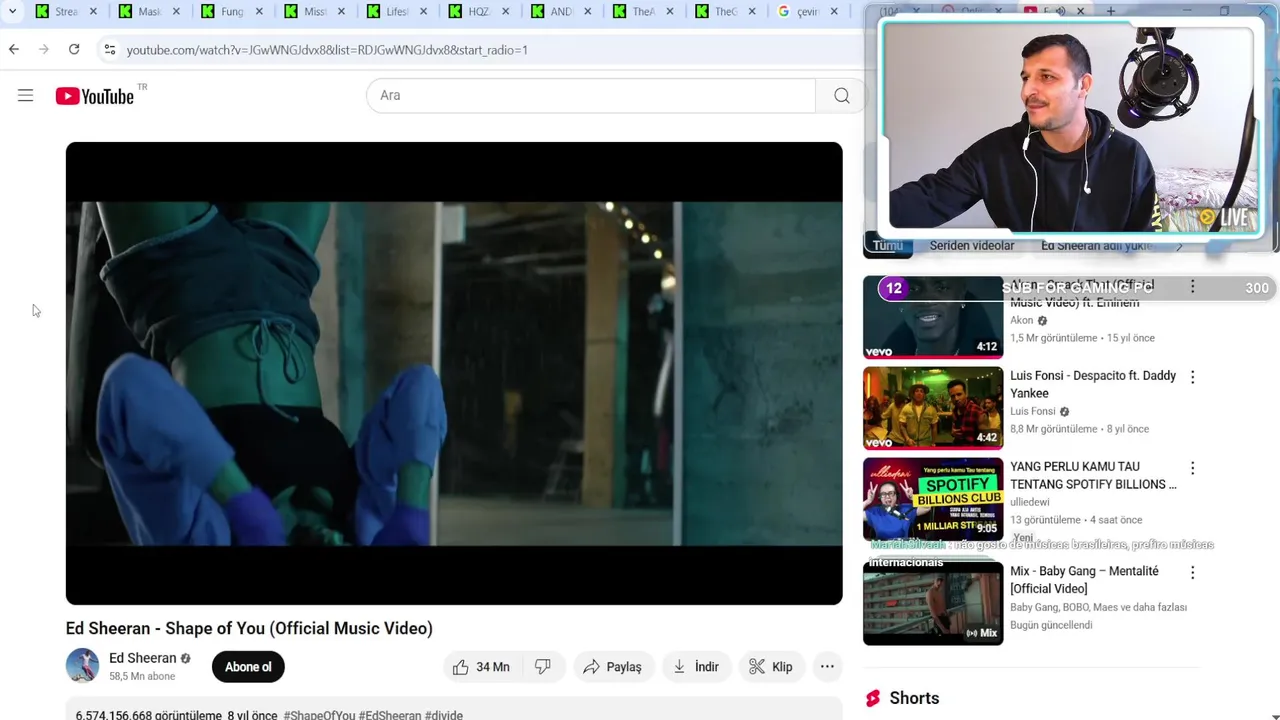
Task: Click the video title Shape of You text
Action: 249,628
